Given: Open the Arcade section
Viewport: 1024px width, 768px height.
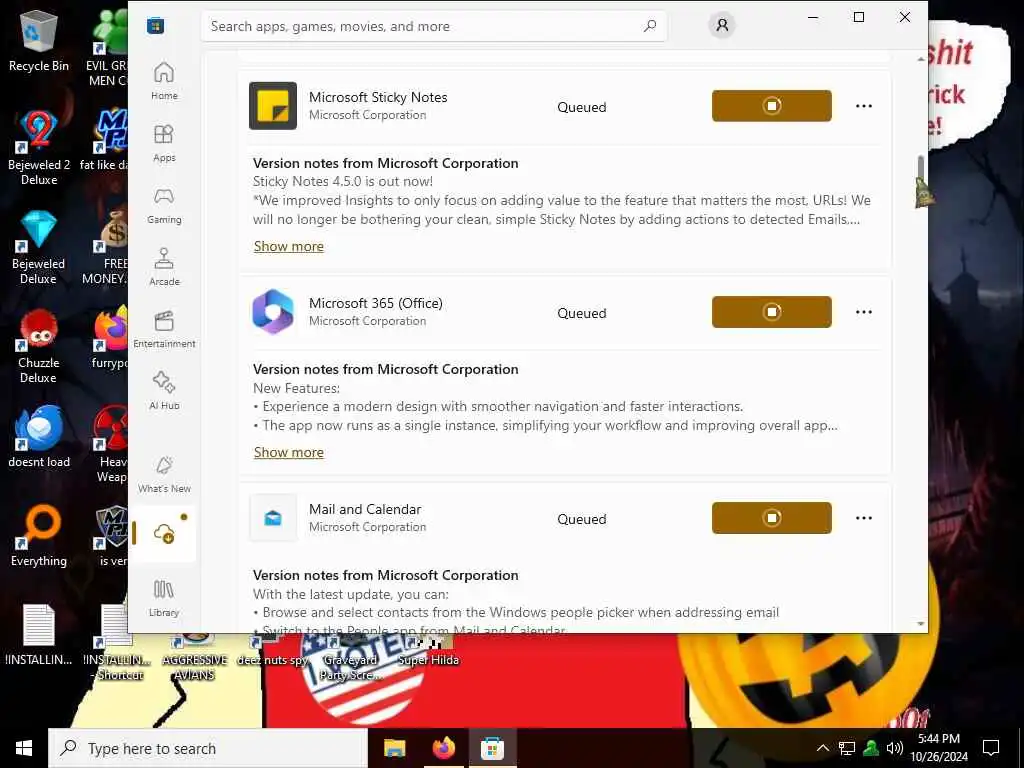Looking at the screenshot, I should (164, 267).
